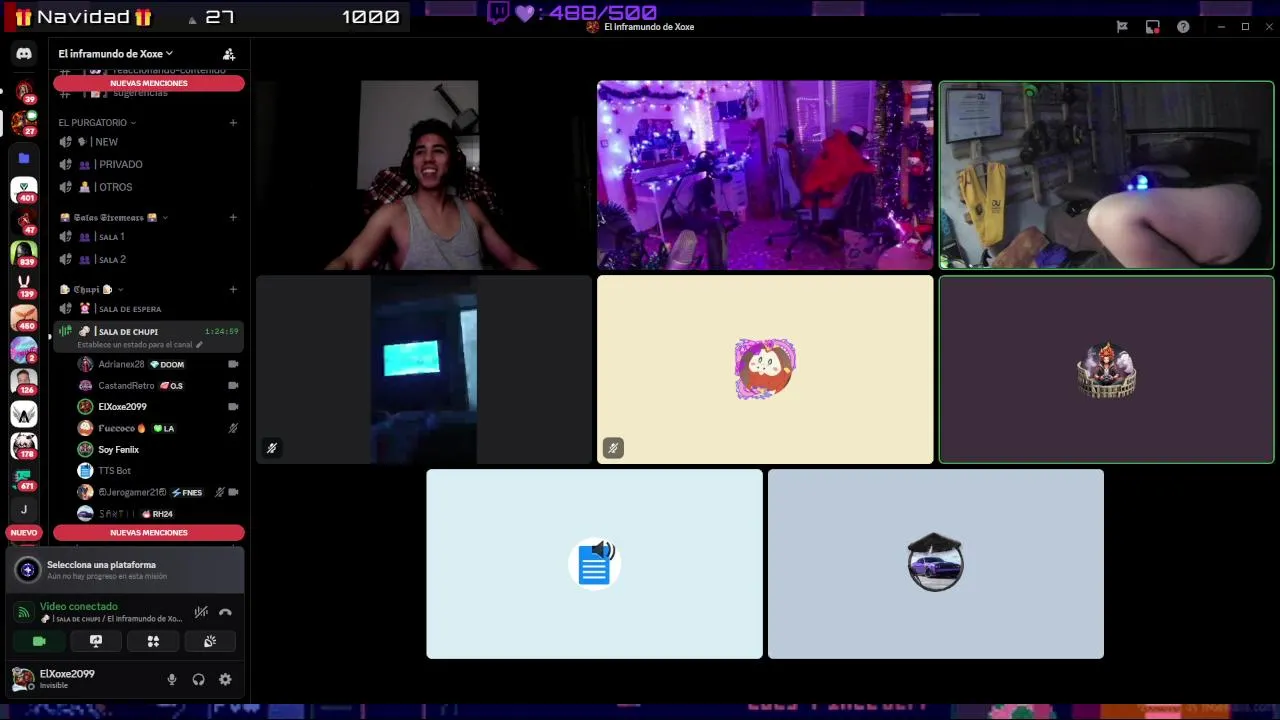Click the help question mark icon
Viewport: 1280px width, 720px height.
[x=1183, y=27]
